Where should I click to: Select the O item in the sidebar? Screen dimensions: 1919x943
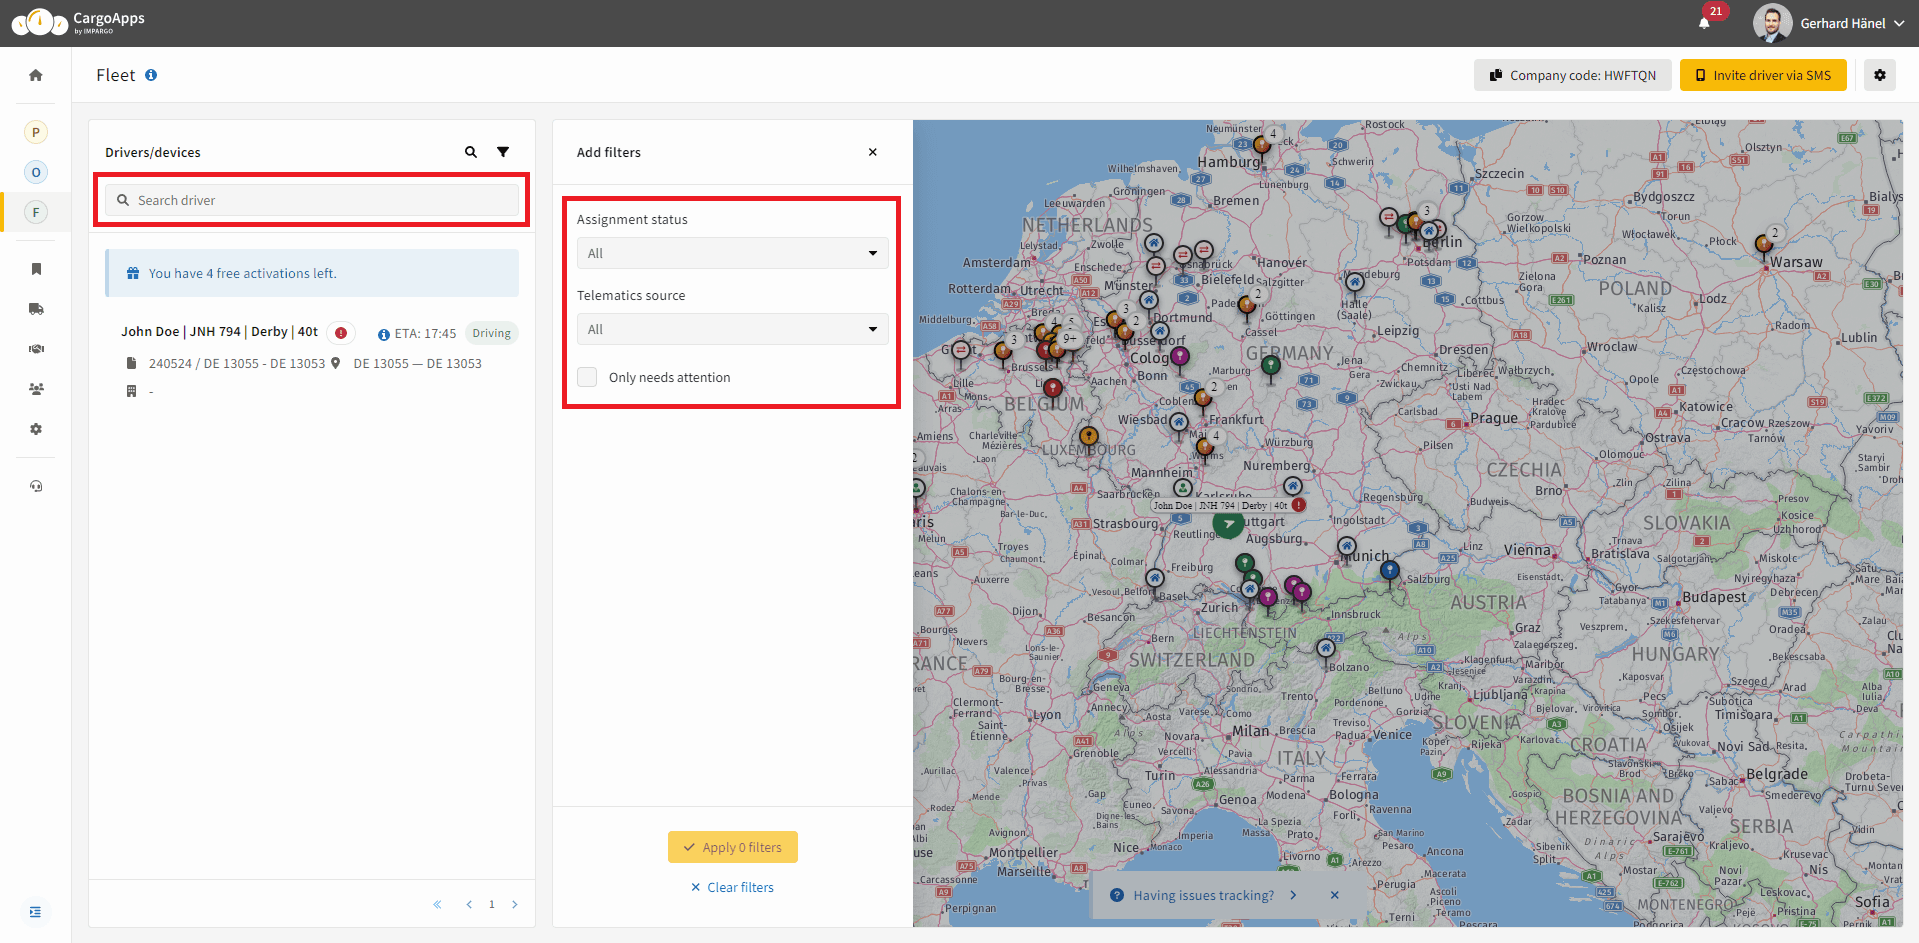click(36, 172)
